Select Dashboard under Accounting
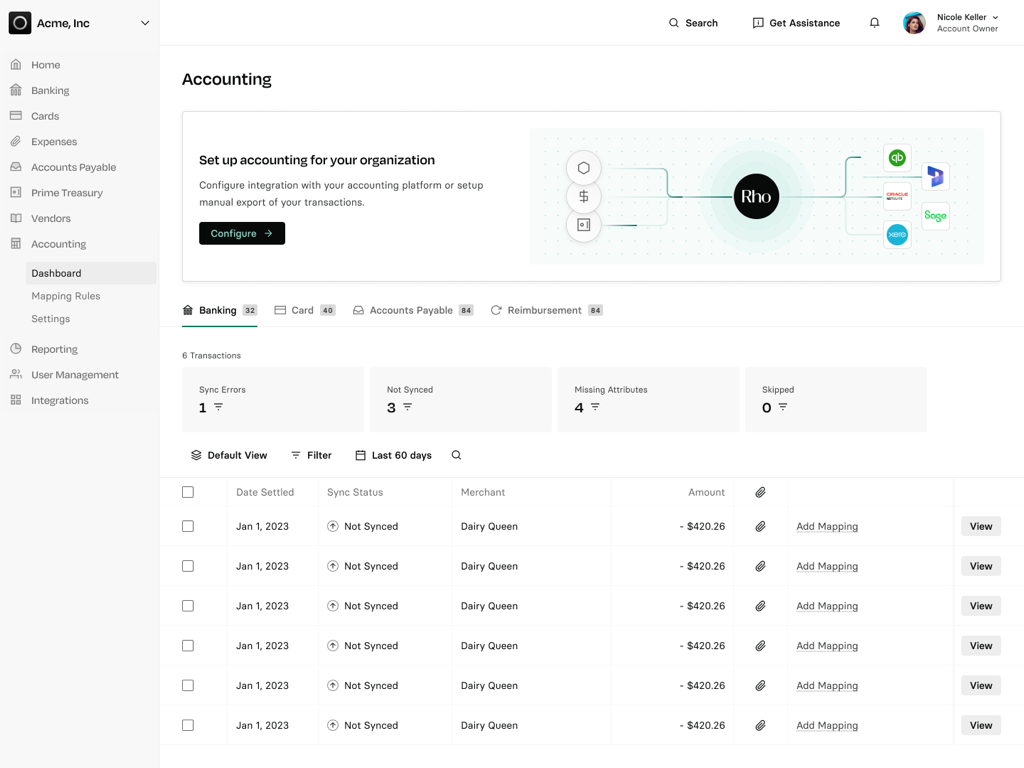 (x=91, y=273)
